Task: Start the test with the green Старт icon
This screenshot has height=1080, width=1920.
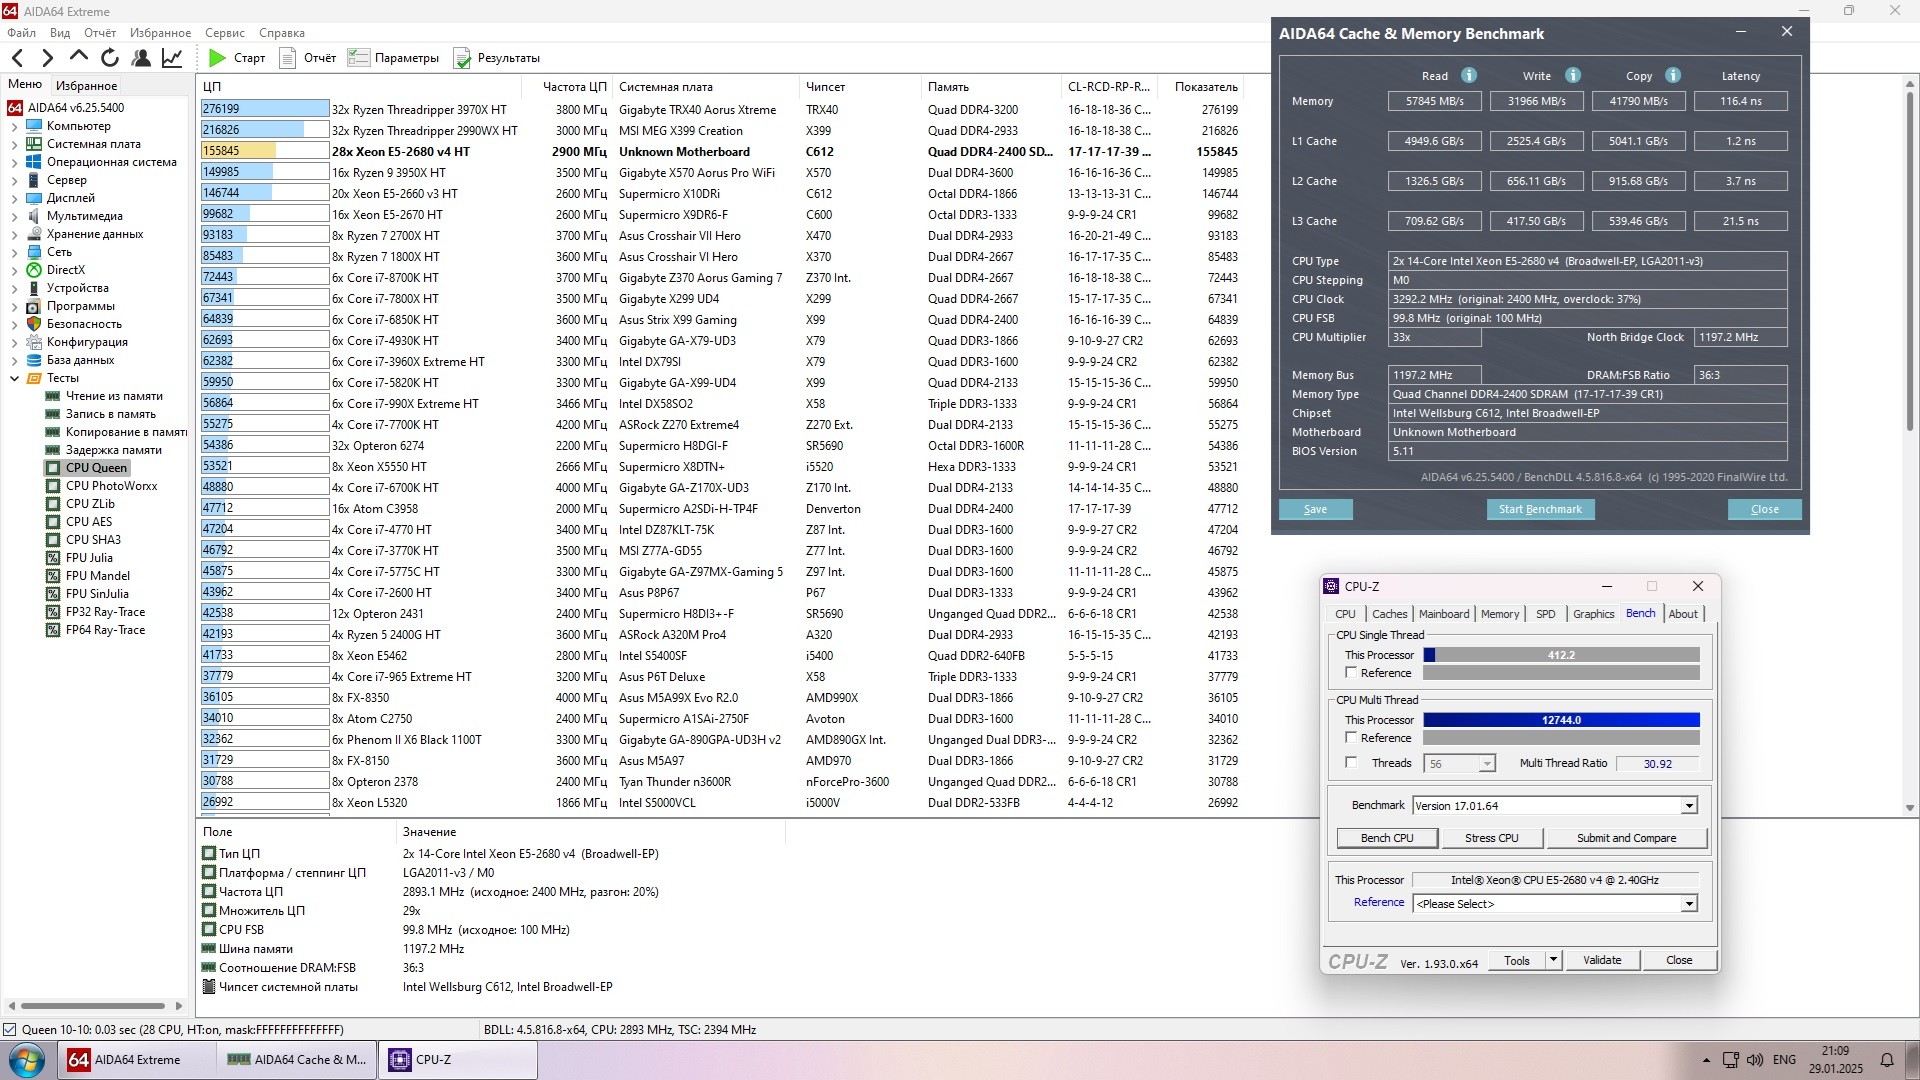Action: pyautogui.click(x=217, y=58)
